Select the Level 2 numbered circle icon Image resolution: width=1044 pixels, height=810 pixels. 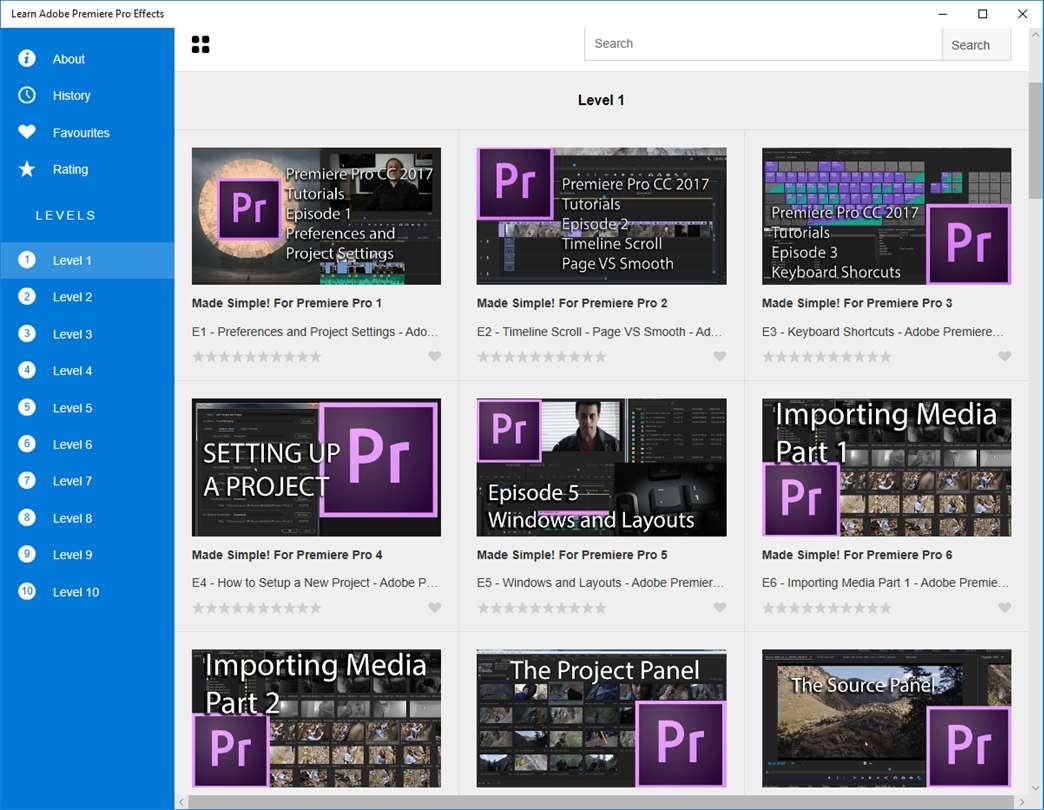[27, 297]
